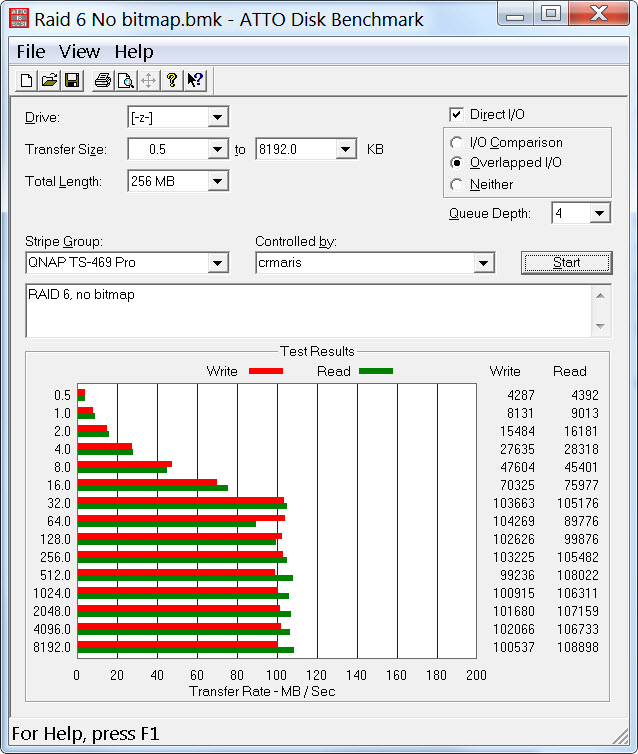
Task: Open the Total Length dropdown 256 MB
Action: [x=217, y=181]
